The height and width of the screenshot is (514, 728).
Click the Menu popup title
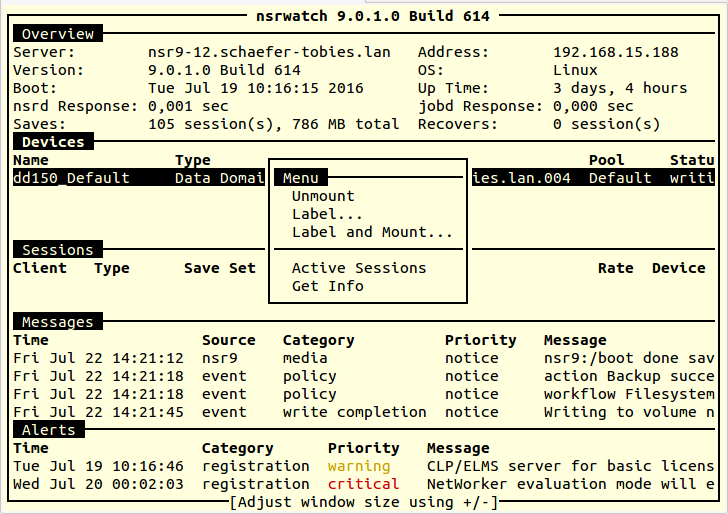tap(301, 178)
